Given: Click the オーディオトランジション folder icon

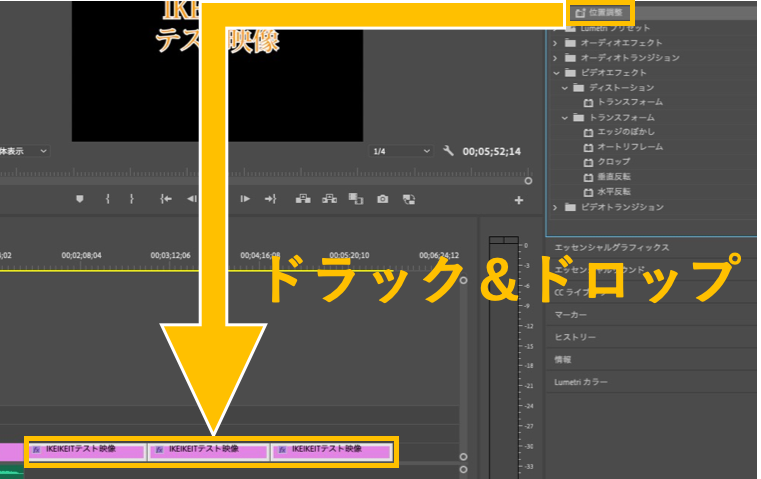Looking at the screenshot, I should click(570, 58).
